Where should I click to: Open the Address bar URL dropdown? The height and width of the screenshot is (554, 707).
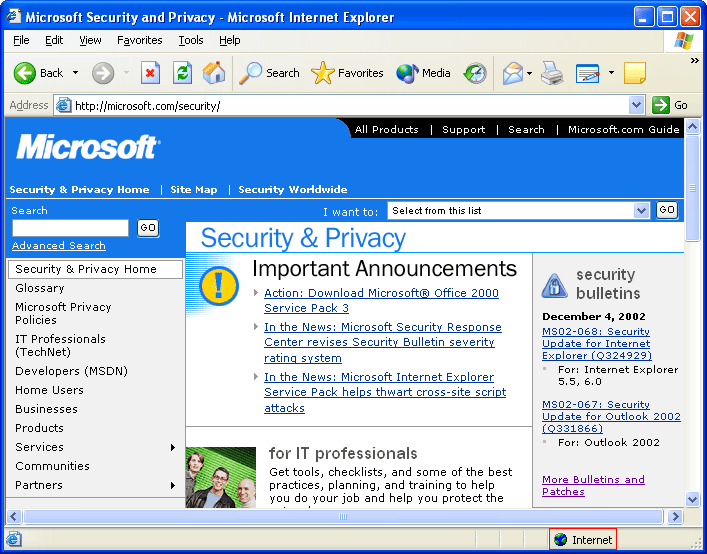(x=637, y=105)
